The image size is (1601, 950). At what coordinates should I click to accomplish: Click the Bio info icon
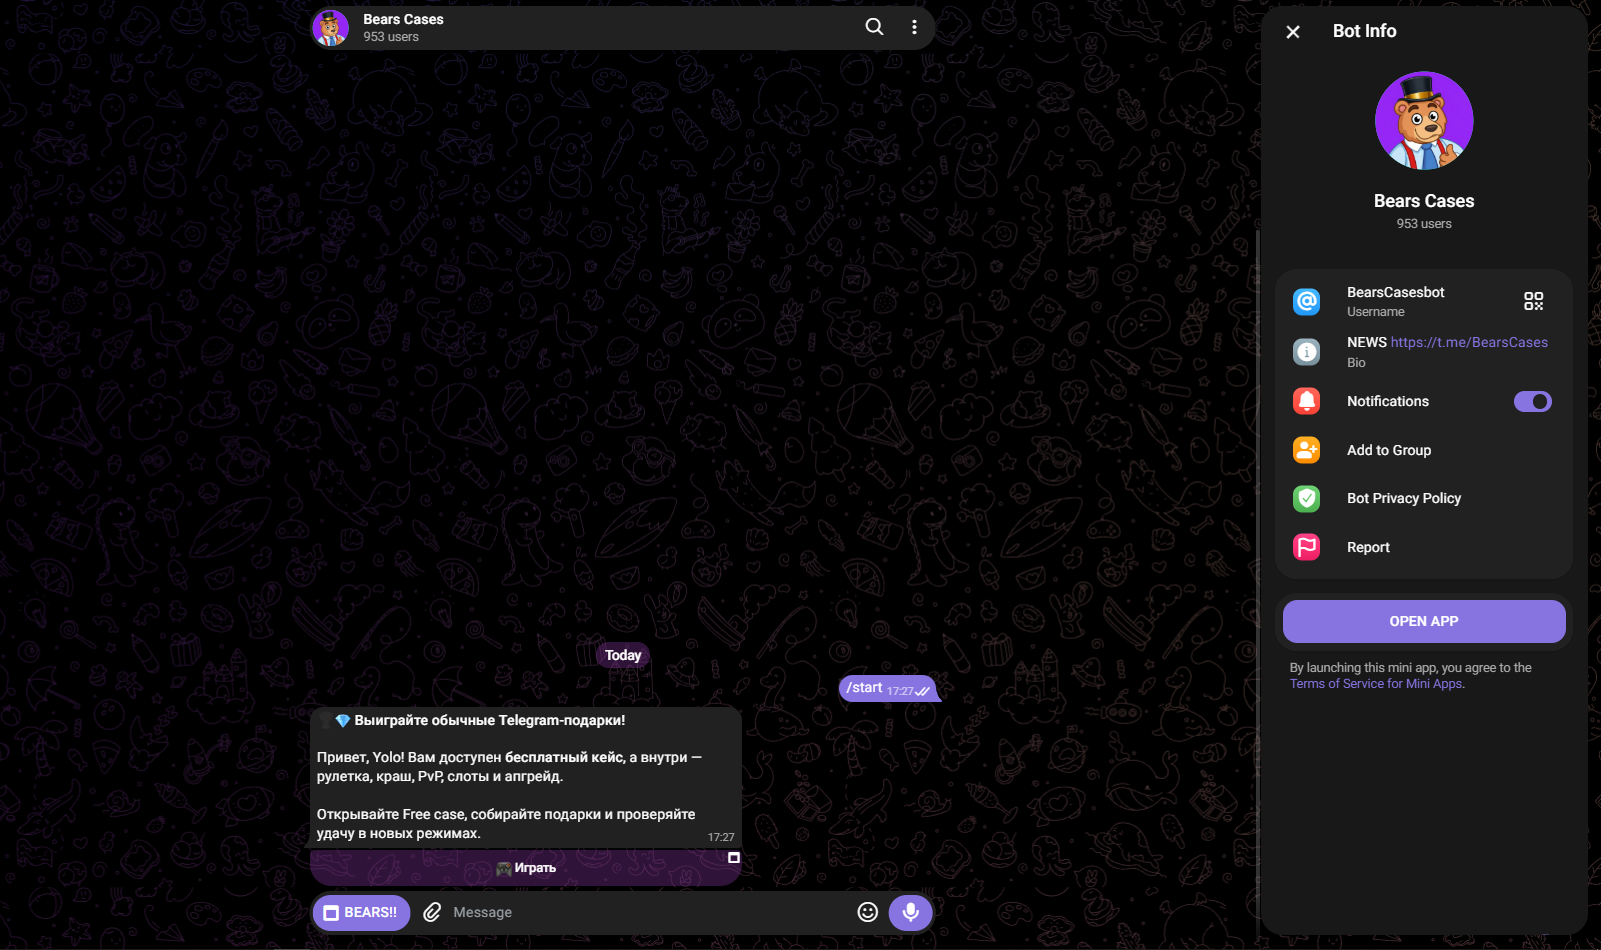(x=1307, y=352)
